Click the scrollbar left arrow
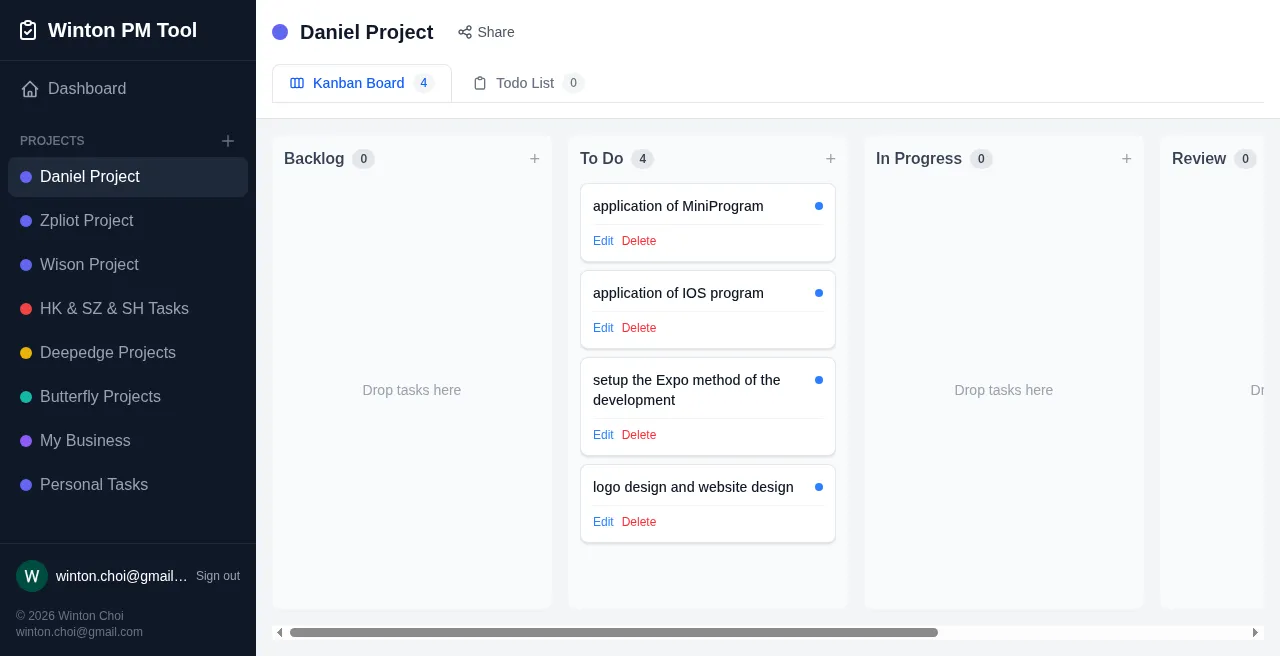1280x656 pixels. tap(279, 632)
